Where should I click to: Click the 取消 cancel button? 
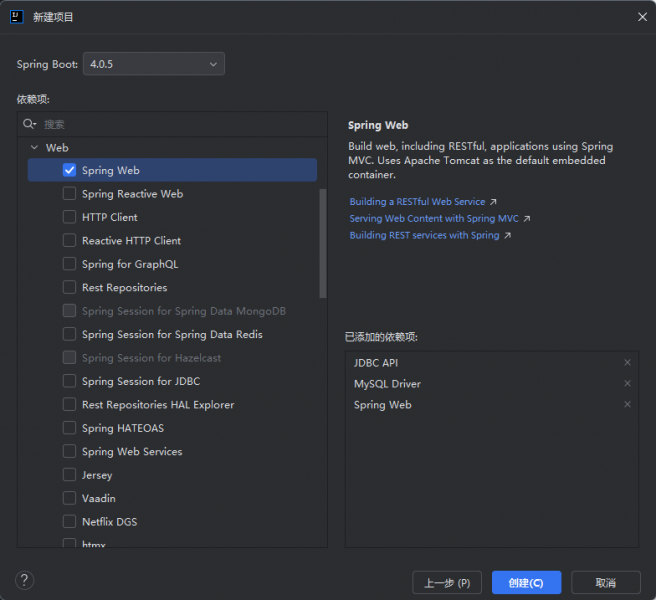[606, 582]
